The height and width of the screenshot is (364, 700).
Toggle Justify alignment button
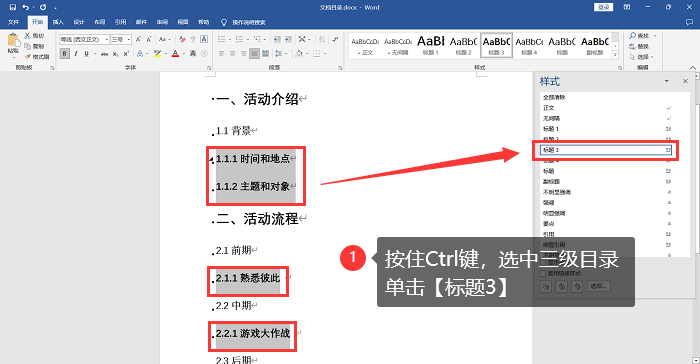pos(254,54)
